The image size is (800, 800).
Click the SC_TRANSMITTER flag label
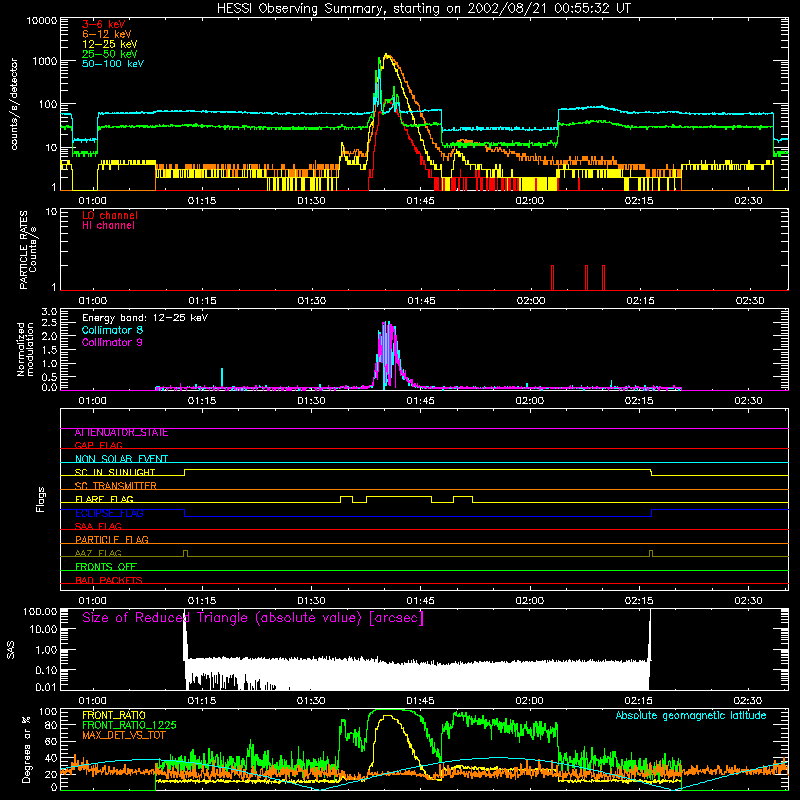[115, 486]
